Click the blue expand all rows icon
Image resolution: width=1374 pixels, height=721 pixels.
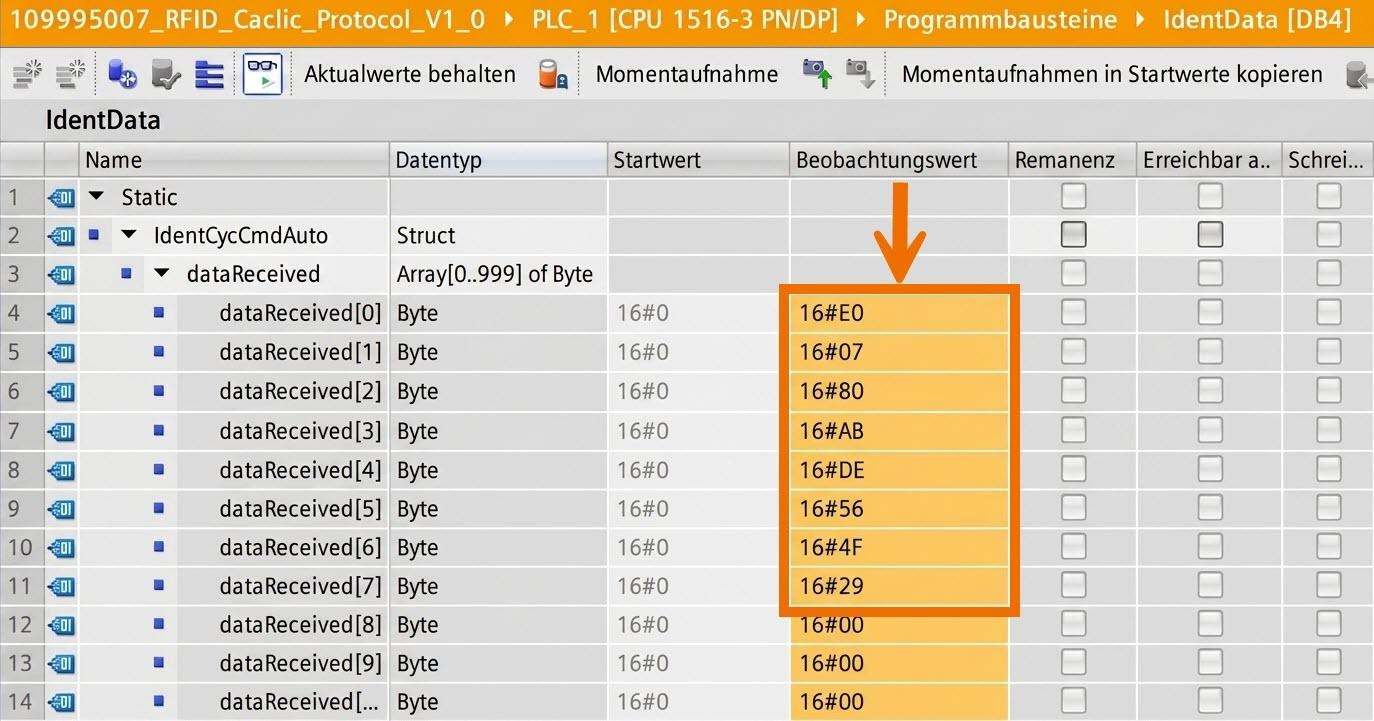pyautogui.click(x=209, y=74)
